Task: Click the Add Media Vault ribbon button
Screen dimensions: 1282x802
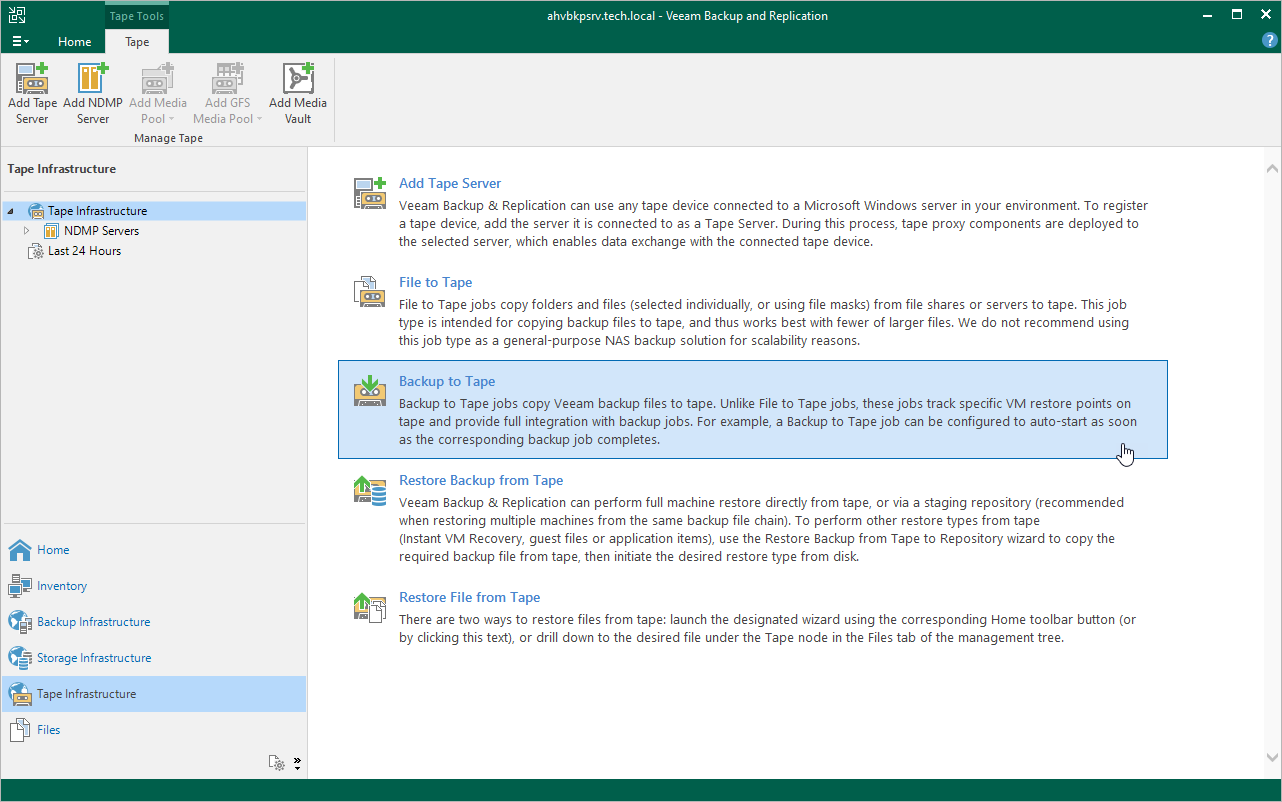Action: pos(298,93)
